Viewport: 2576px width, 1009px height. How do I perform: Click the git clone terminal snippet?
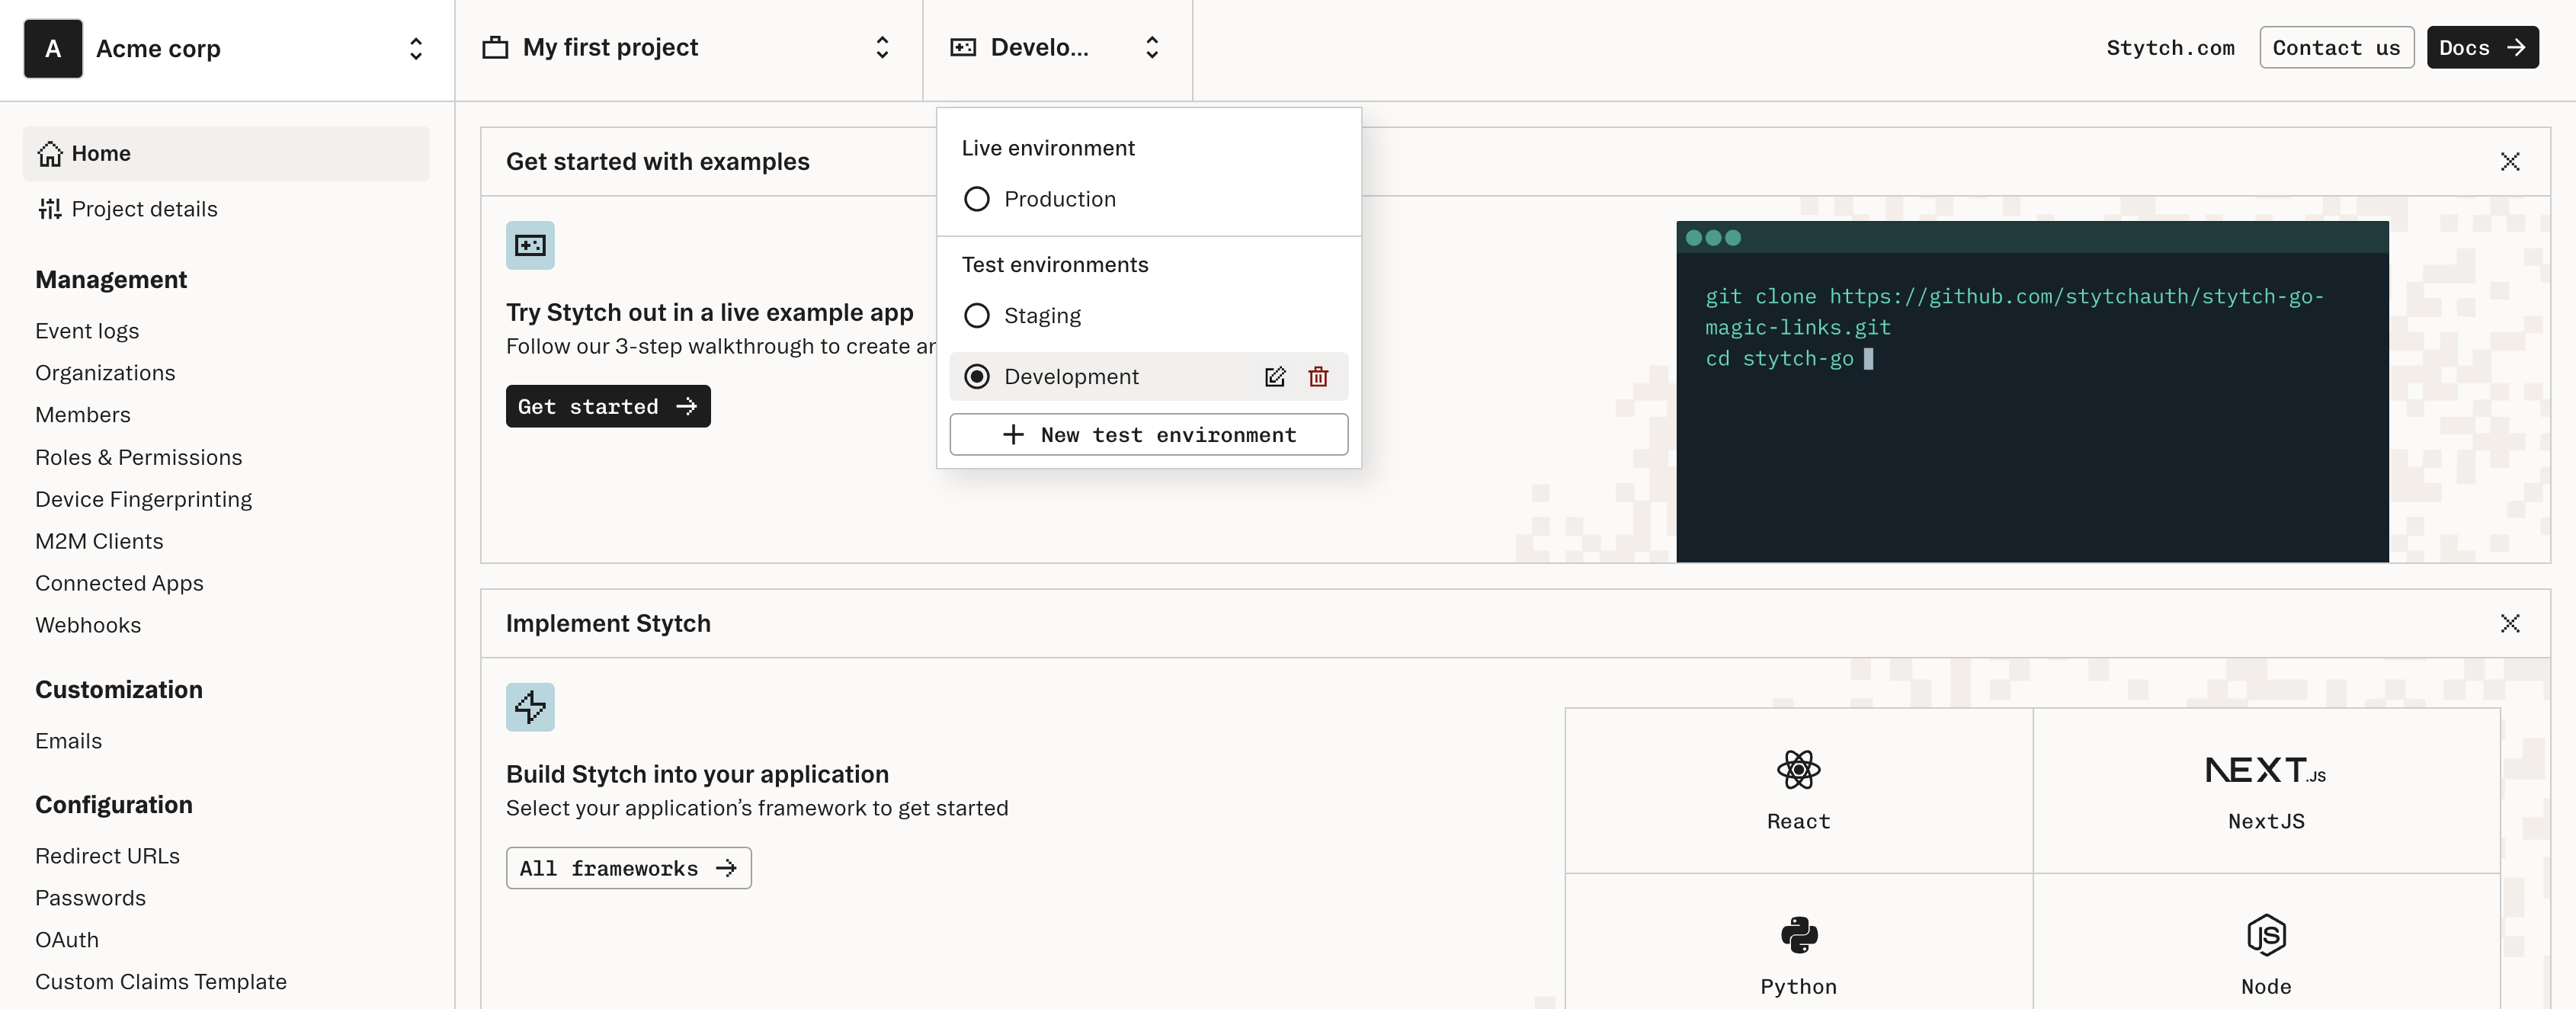(x=2014, y=327)
